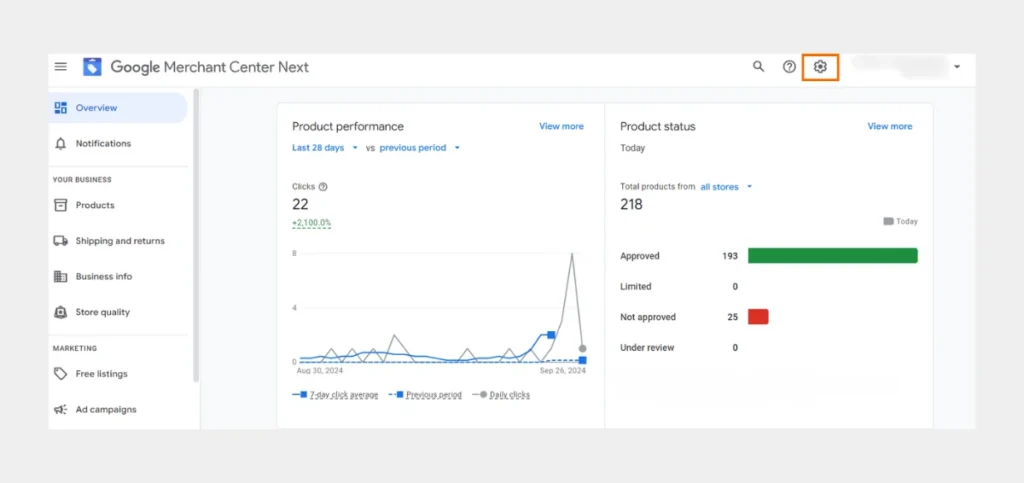This screenshot has width=1024, height=483.
Task: Toggle the Daily clicks legend entry
Action: click(501, 395)
